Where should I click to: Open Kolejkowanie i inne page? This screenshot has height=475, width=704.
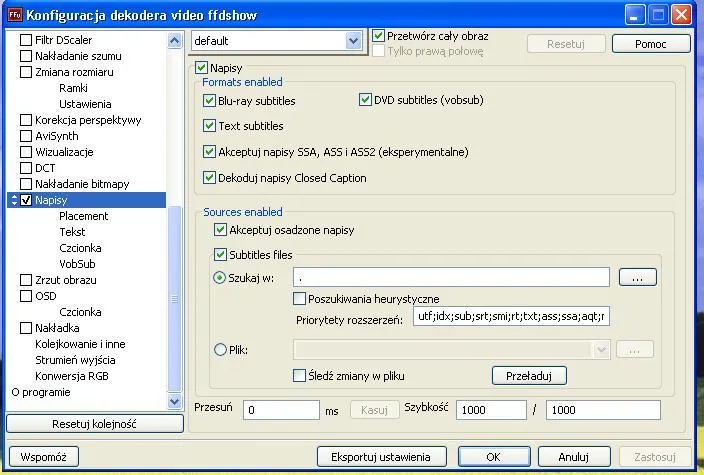80,344
